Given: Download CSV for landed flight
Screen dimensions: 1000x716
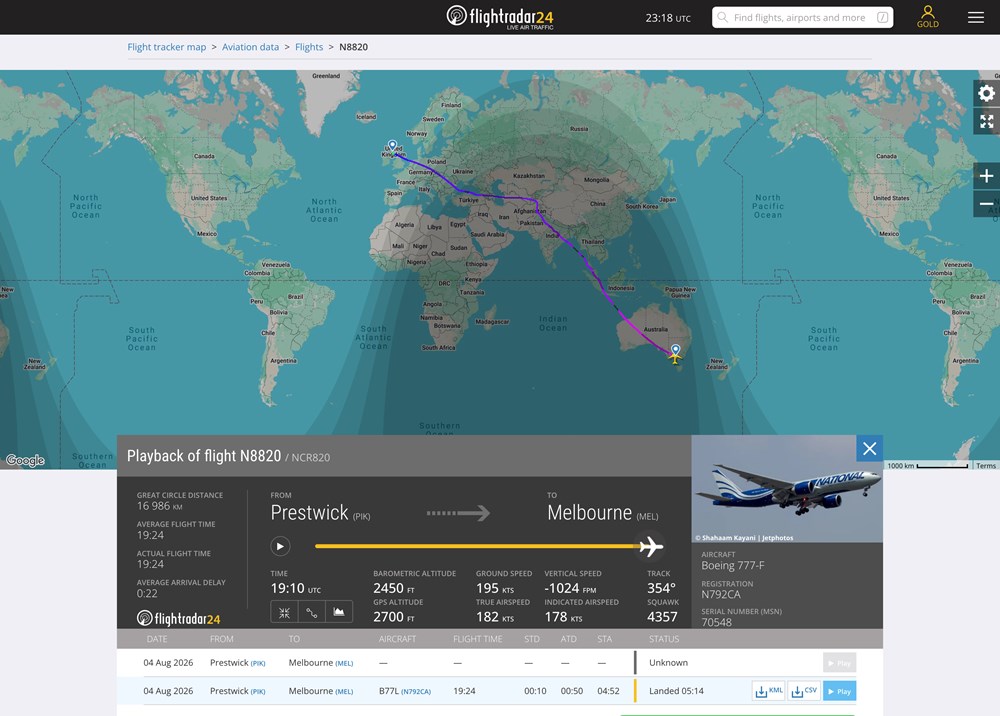Looking at the screenshot, I should click(x=804, y=691).
